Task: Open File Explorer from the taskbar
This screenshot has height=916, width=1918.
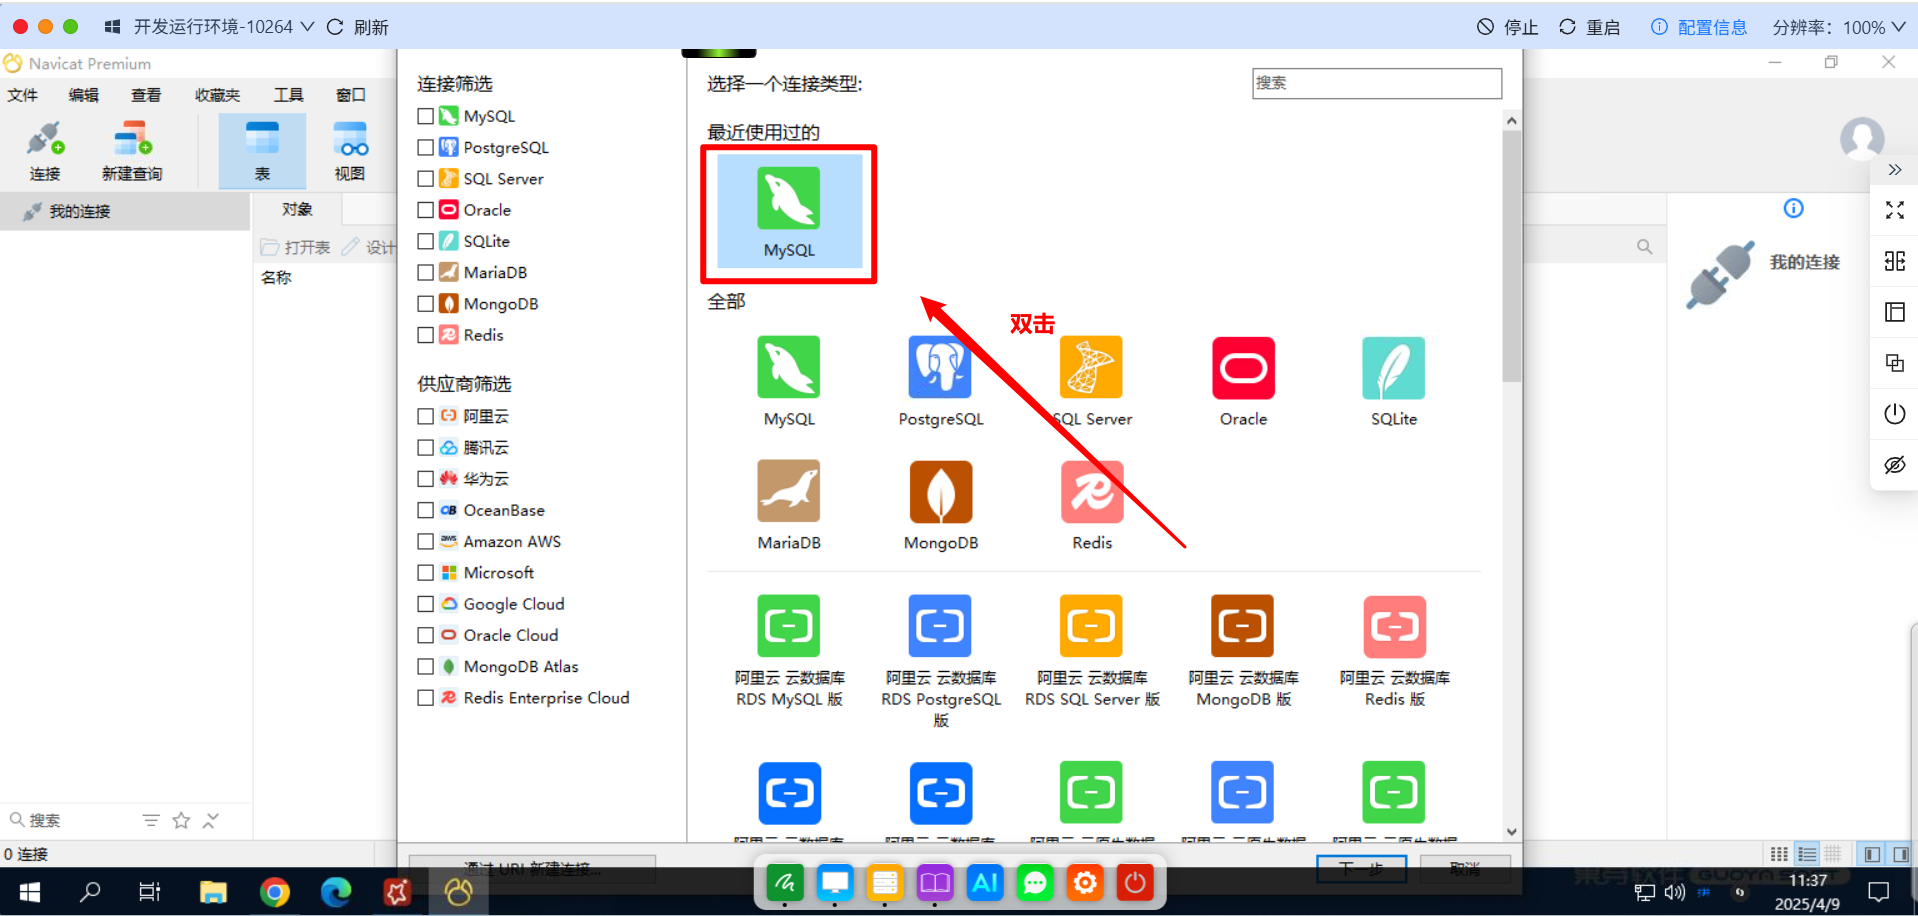Action: (x=213, y=891)
